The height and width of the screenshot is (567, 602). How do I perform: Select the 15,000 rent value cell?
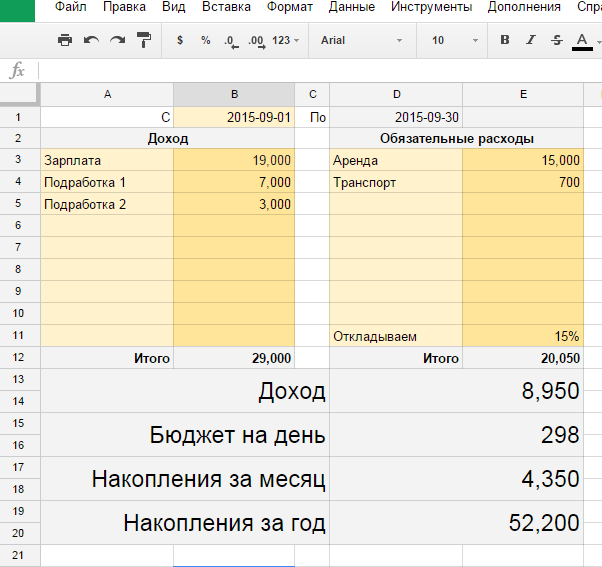(x=523, y=160)
